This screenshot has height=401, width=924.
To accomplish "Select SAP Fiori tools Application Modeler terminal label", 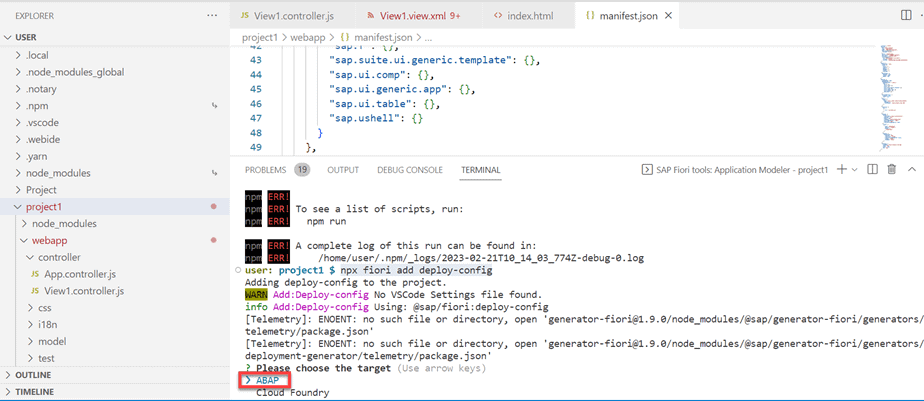I will pyautogui.click(x=742, y=169).
